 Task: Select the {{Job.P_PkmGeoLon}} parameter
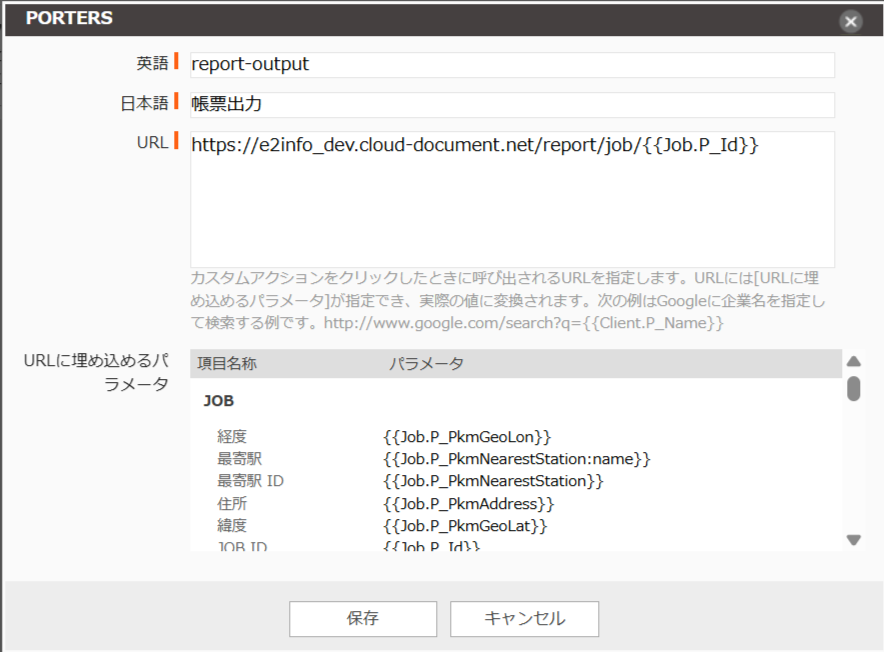point(467,437)
